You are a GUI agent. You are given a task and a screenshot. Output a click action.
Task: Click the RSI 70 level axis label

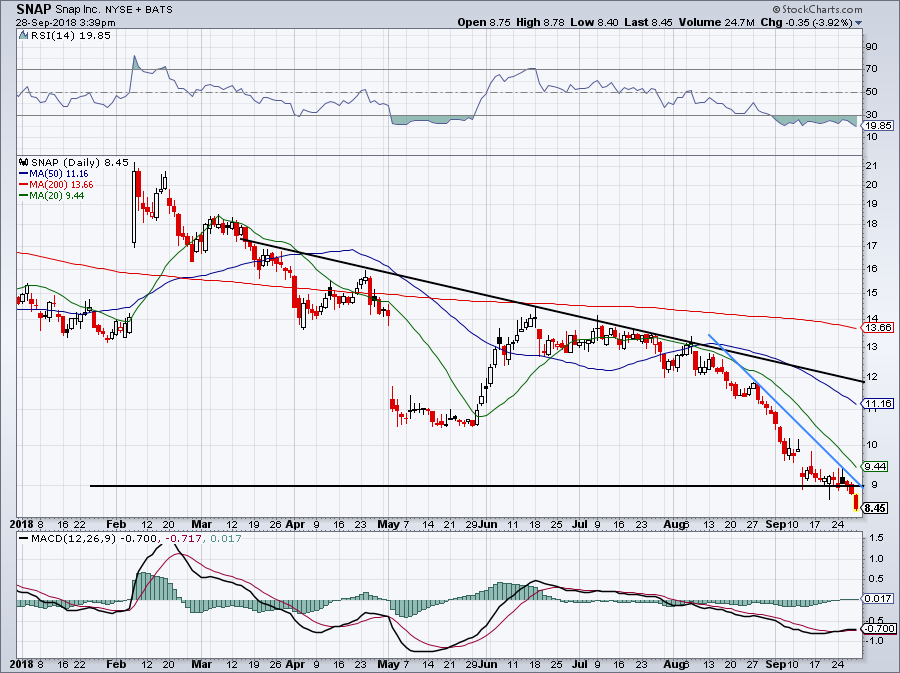[871, 69]
